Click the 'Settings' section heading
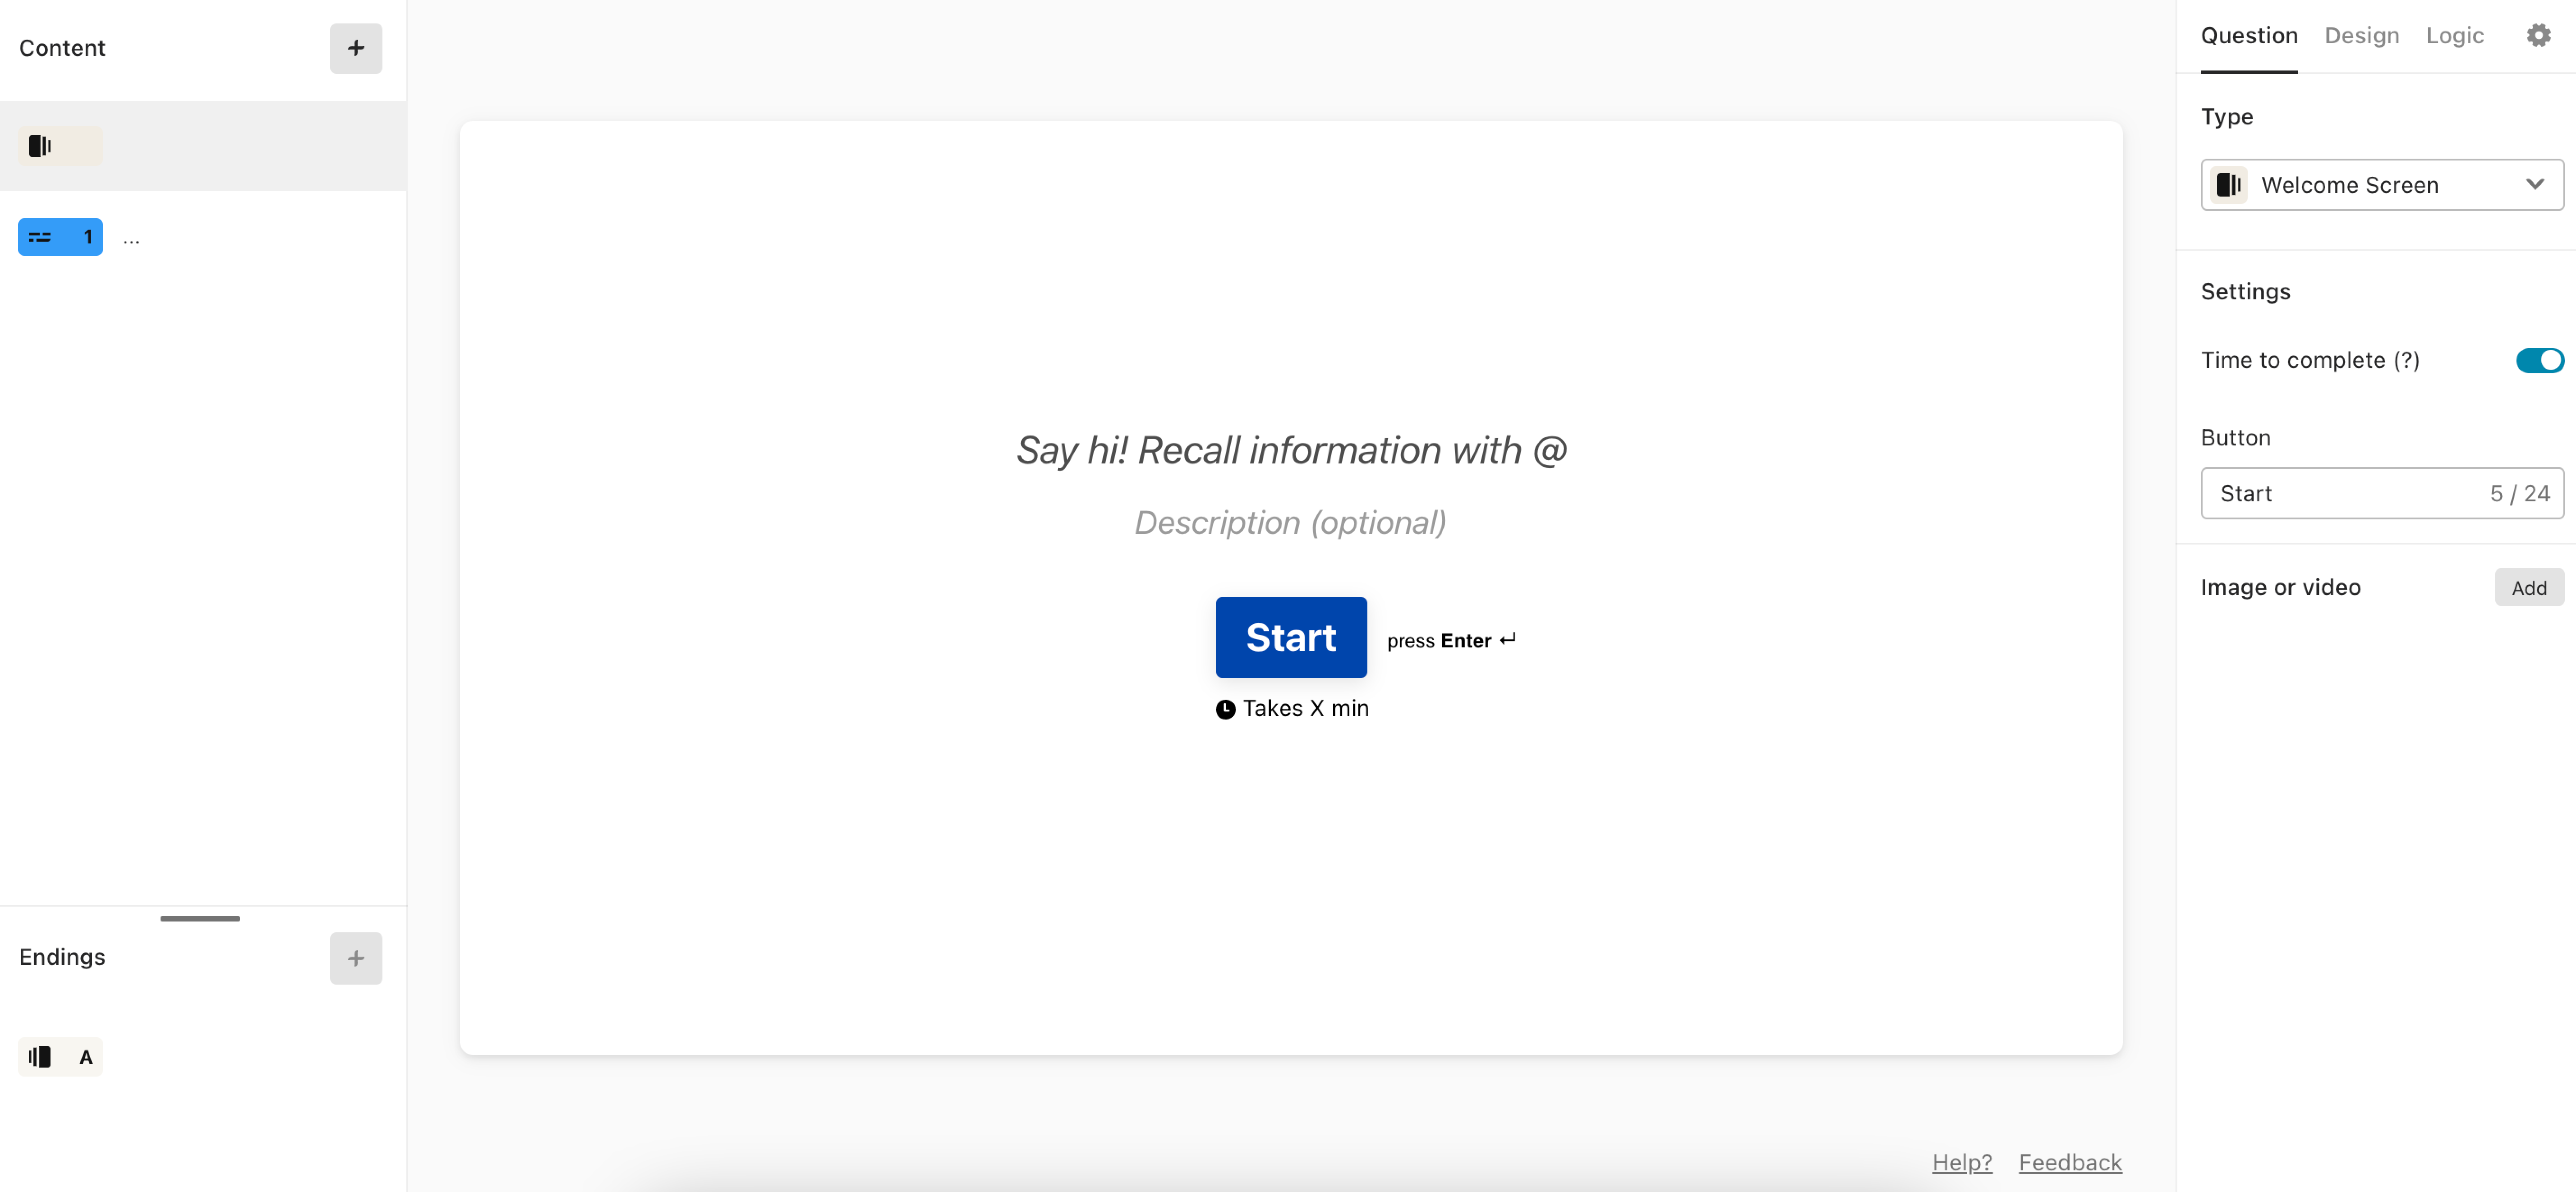This screenshot has height=1192, width=2576. tap(2245, 292)
